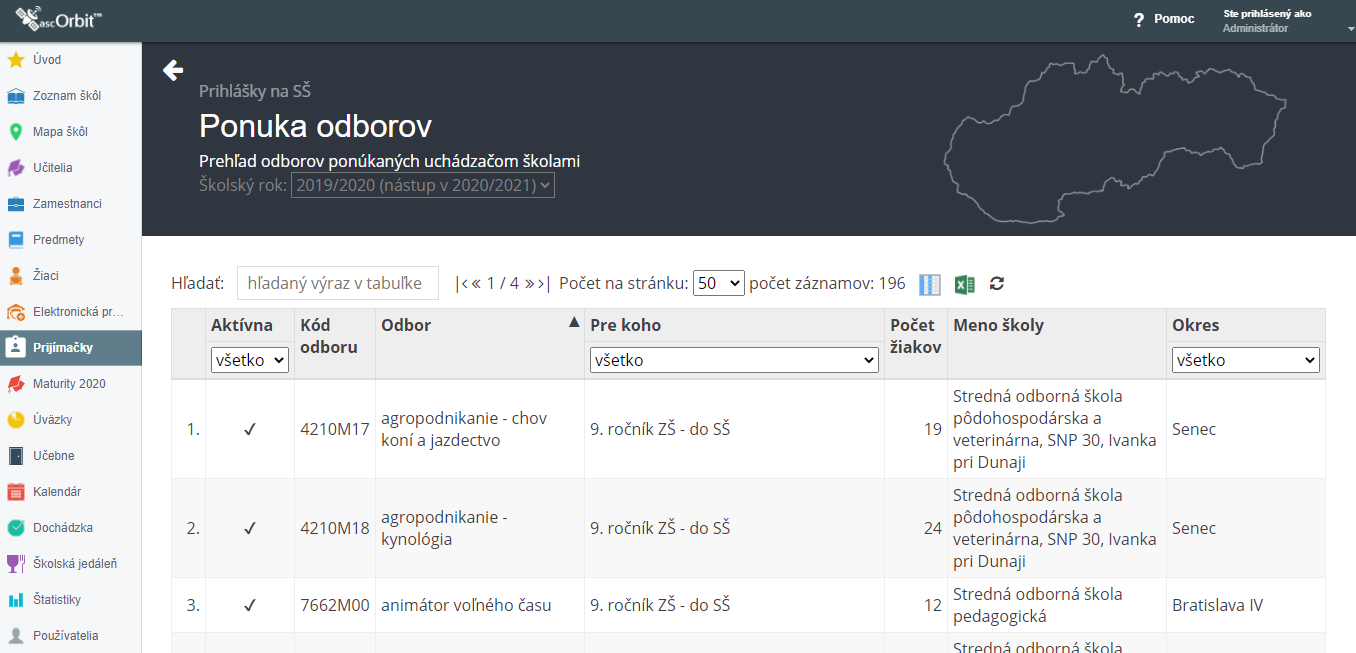Click the Prijímačky badge icon
This screenshot has width=1356, height=653.
pos(15,348)
